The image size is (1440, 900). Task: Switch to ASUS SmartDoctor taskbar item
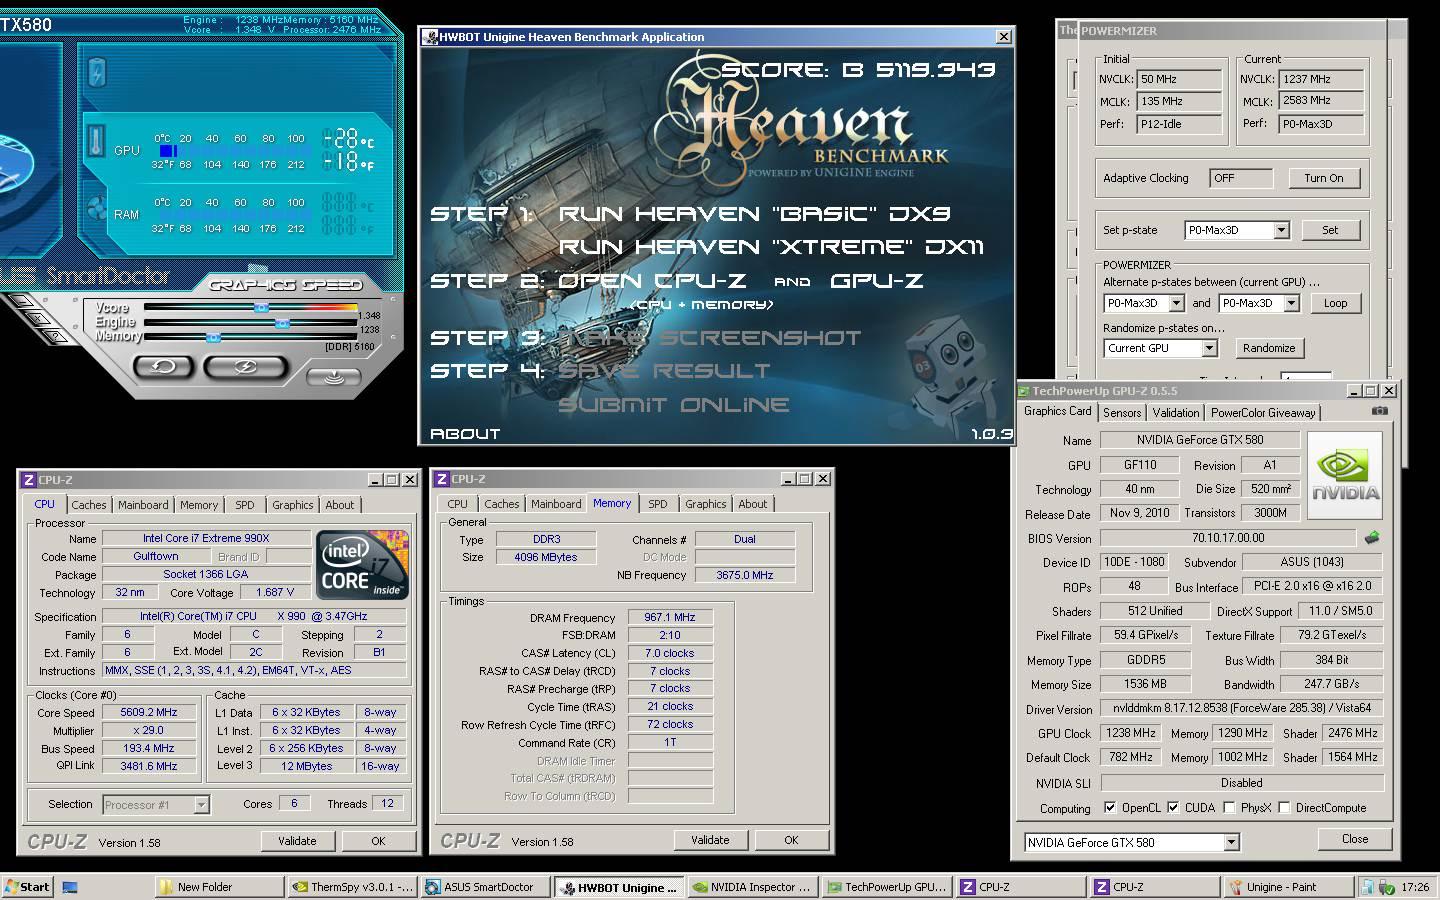pyautogui.click(x=485, y=887)
